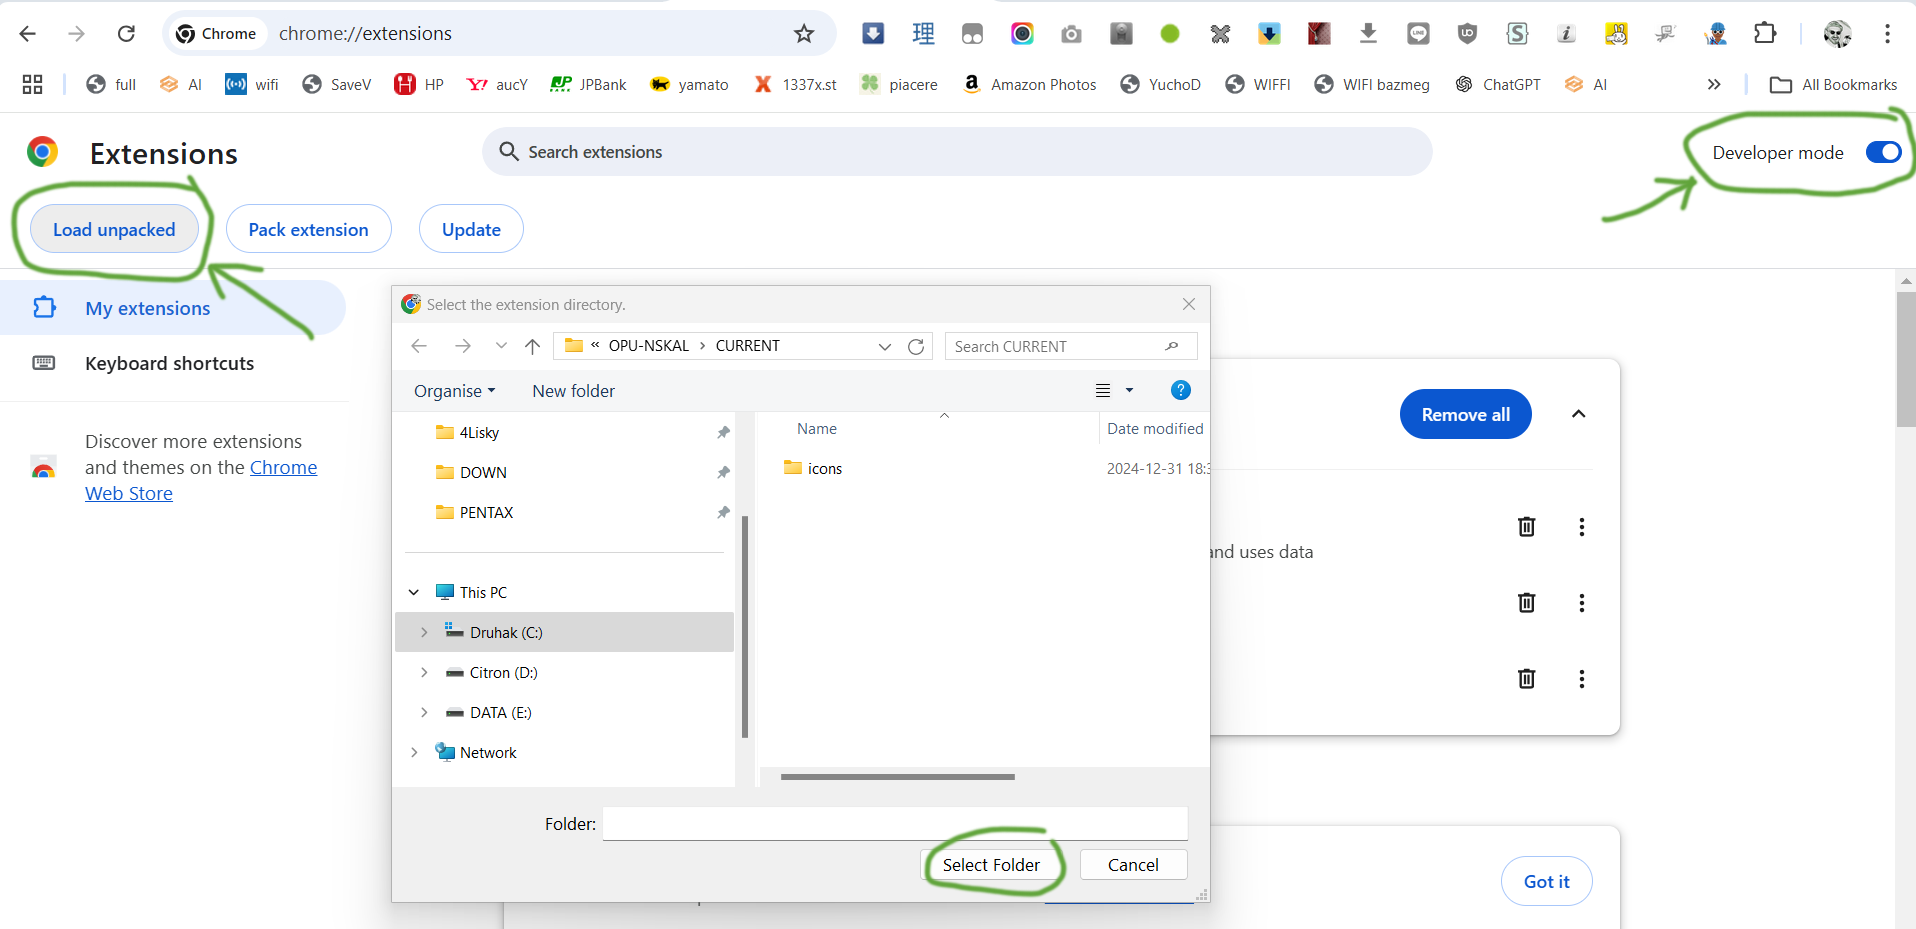
Task: Click the dialog help question mark icon
Action: (x=1180, y=391)
